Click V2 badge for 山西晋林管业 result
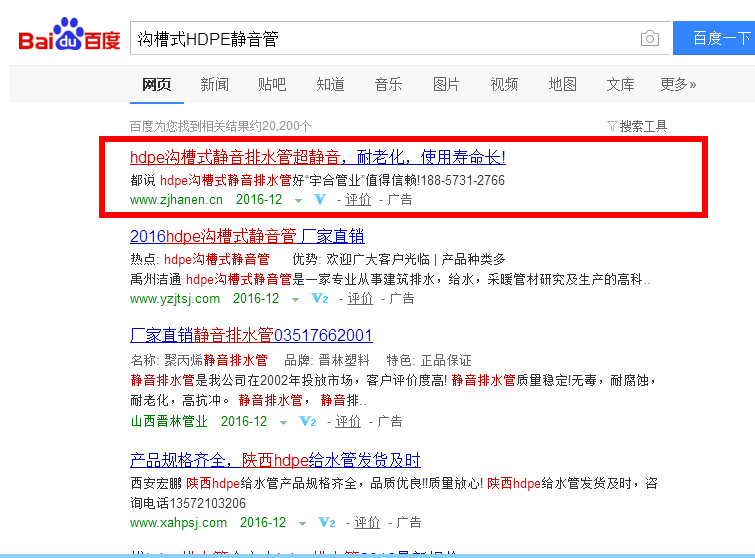The height and width of the screenshot is (558, 755). pyautogui.click(x=308, y=421)
